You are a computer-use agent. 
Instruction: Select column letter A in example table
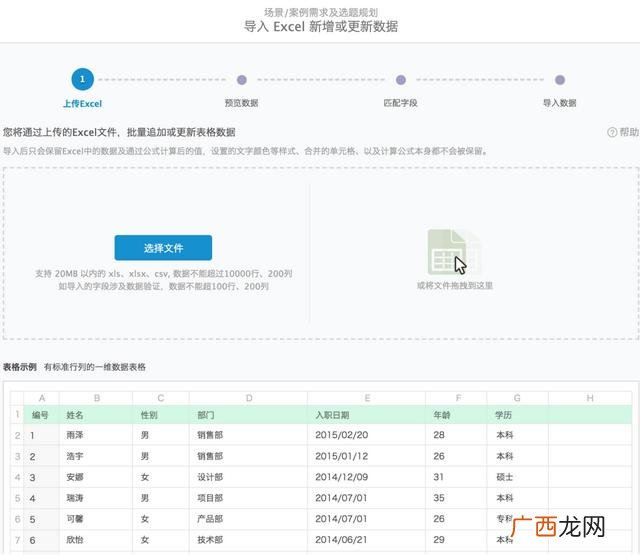[x=42, y=398]
